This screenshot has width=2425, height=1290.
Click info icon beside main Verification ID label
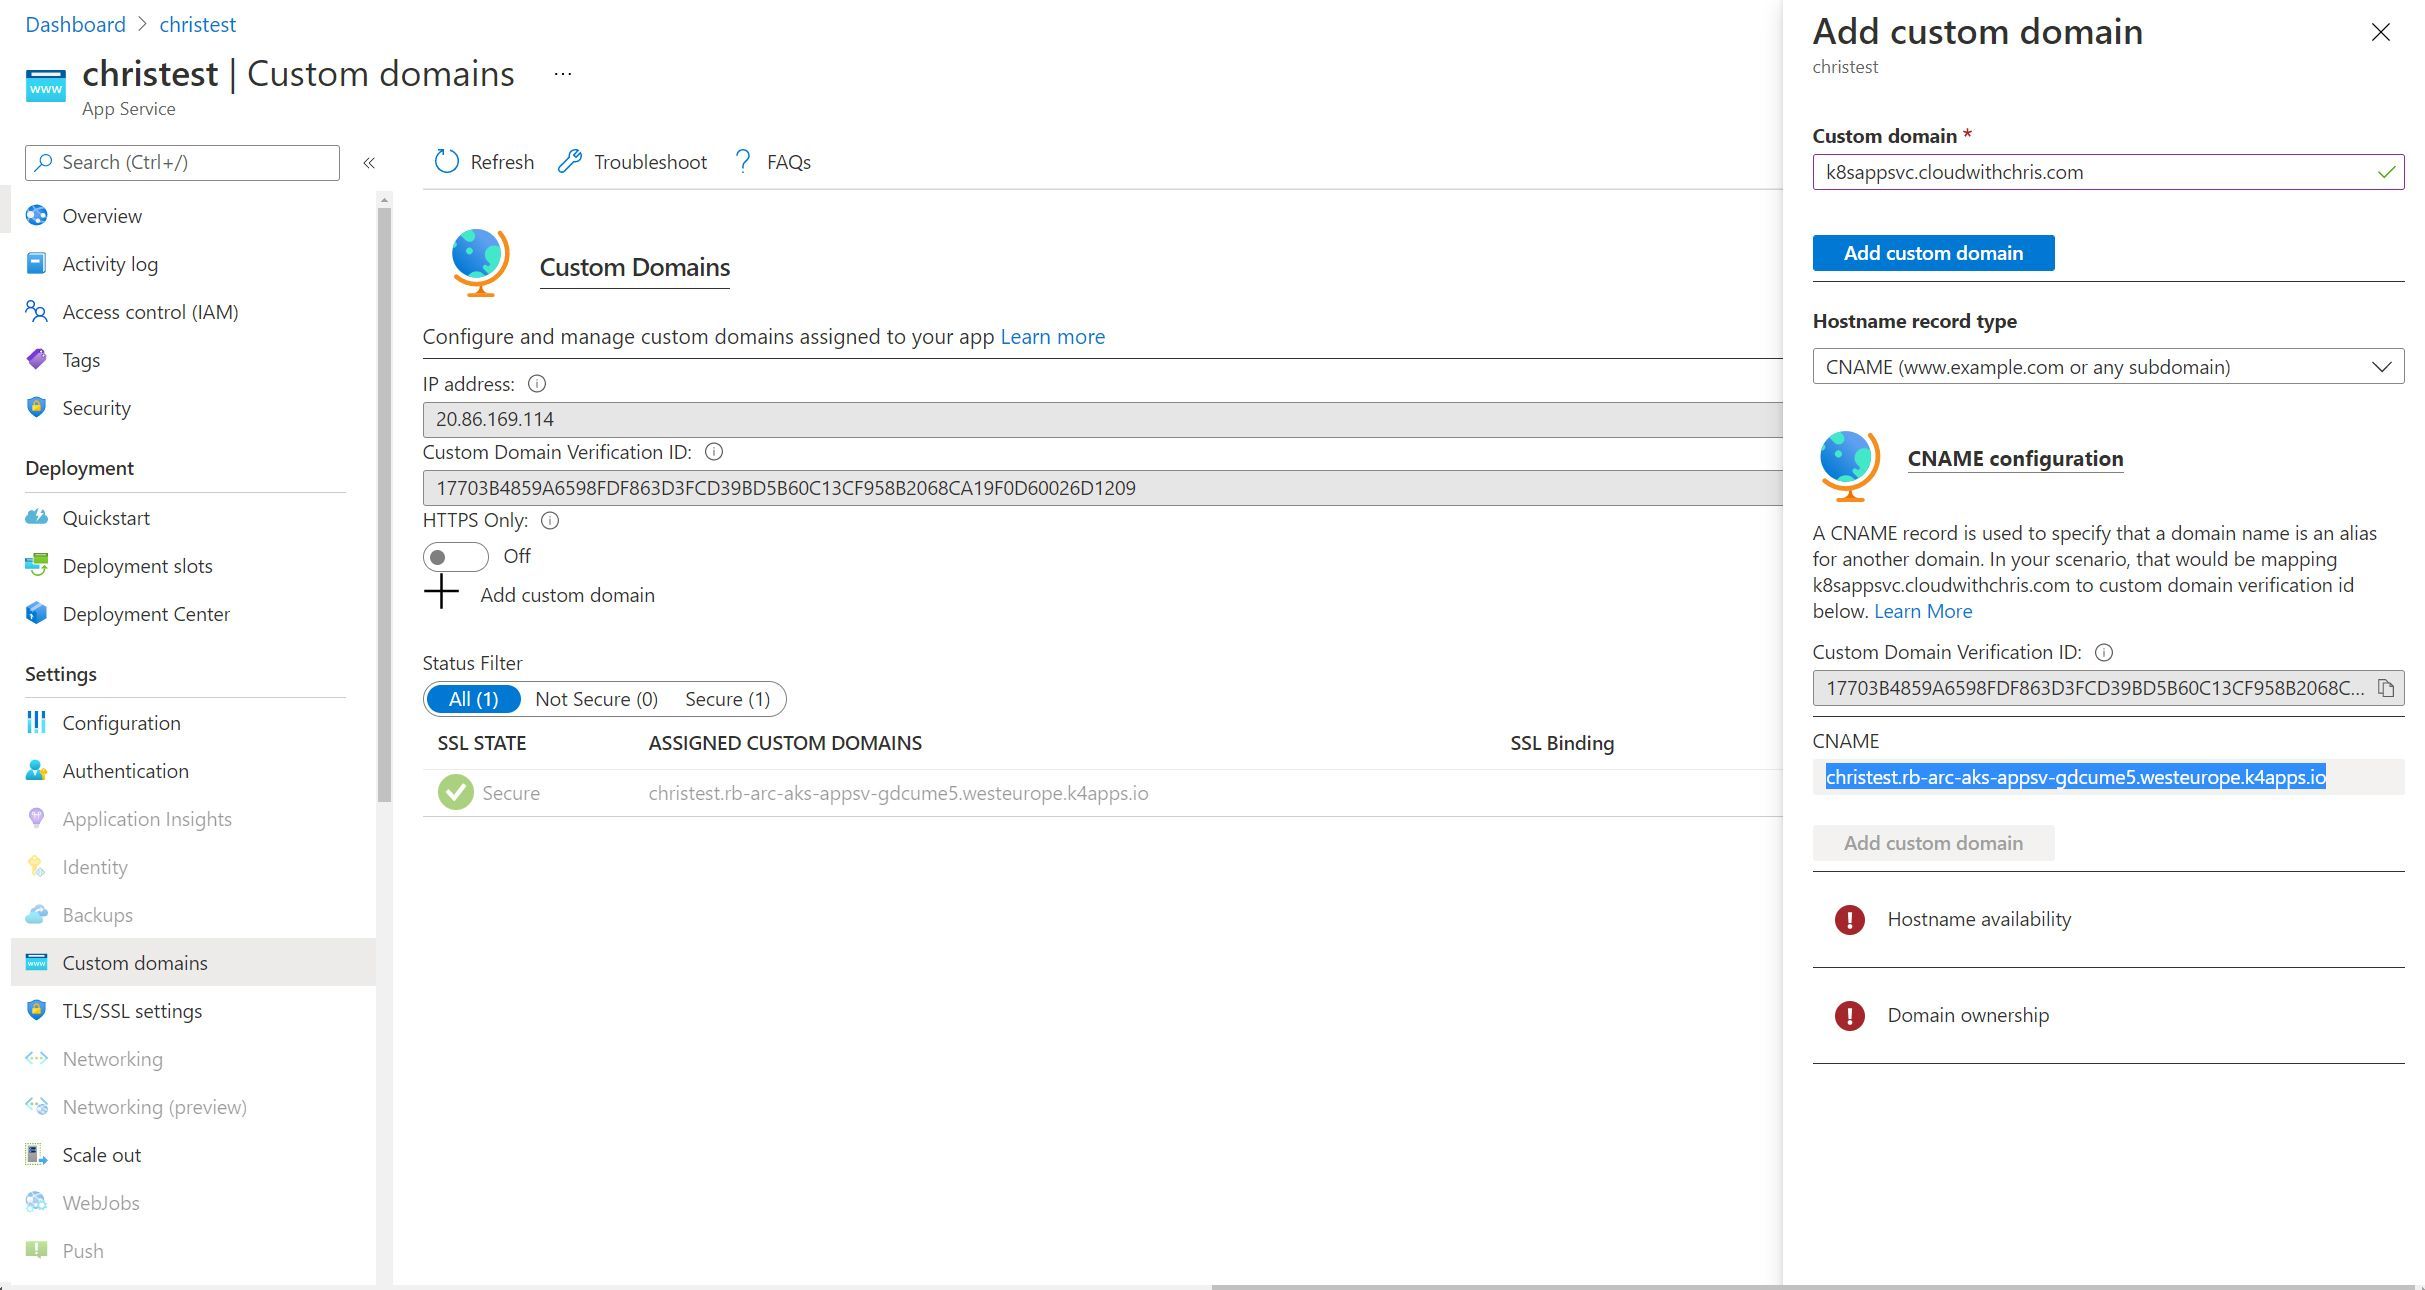click(x=714, y=452)
